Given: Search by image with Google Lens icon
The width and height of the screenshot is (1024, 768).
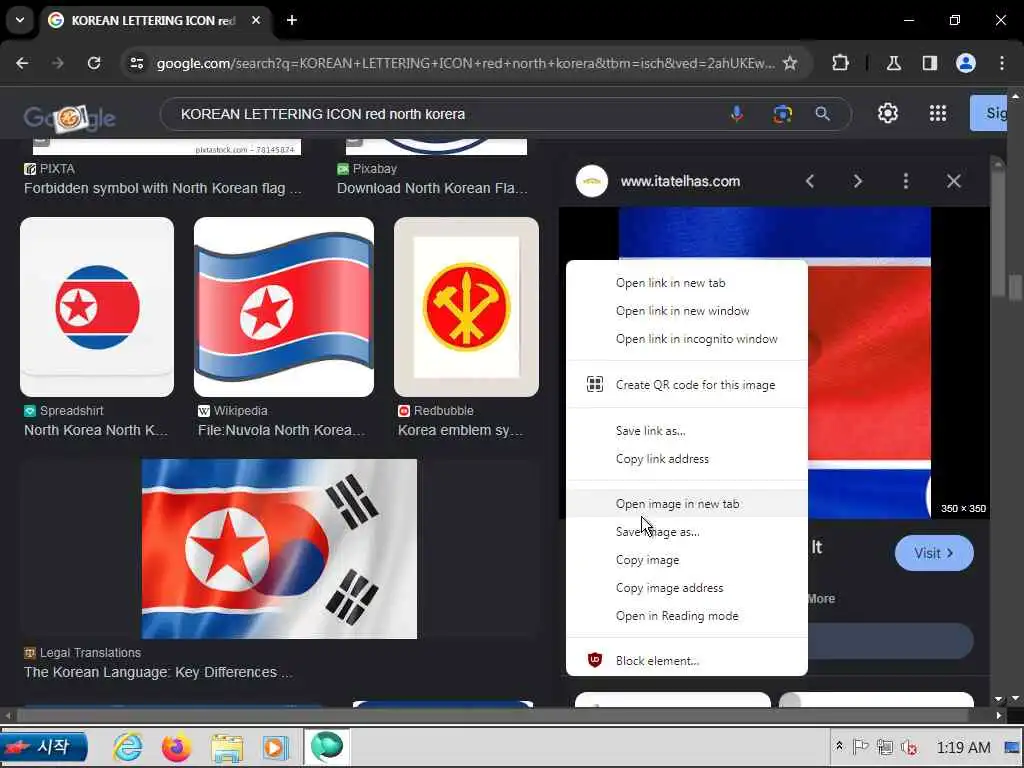Looking at the screenshot, I should click(782, 114).
